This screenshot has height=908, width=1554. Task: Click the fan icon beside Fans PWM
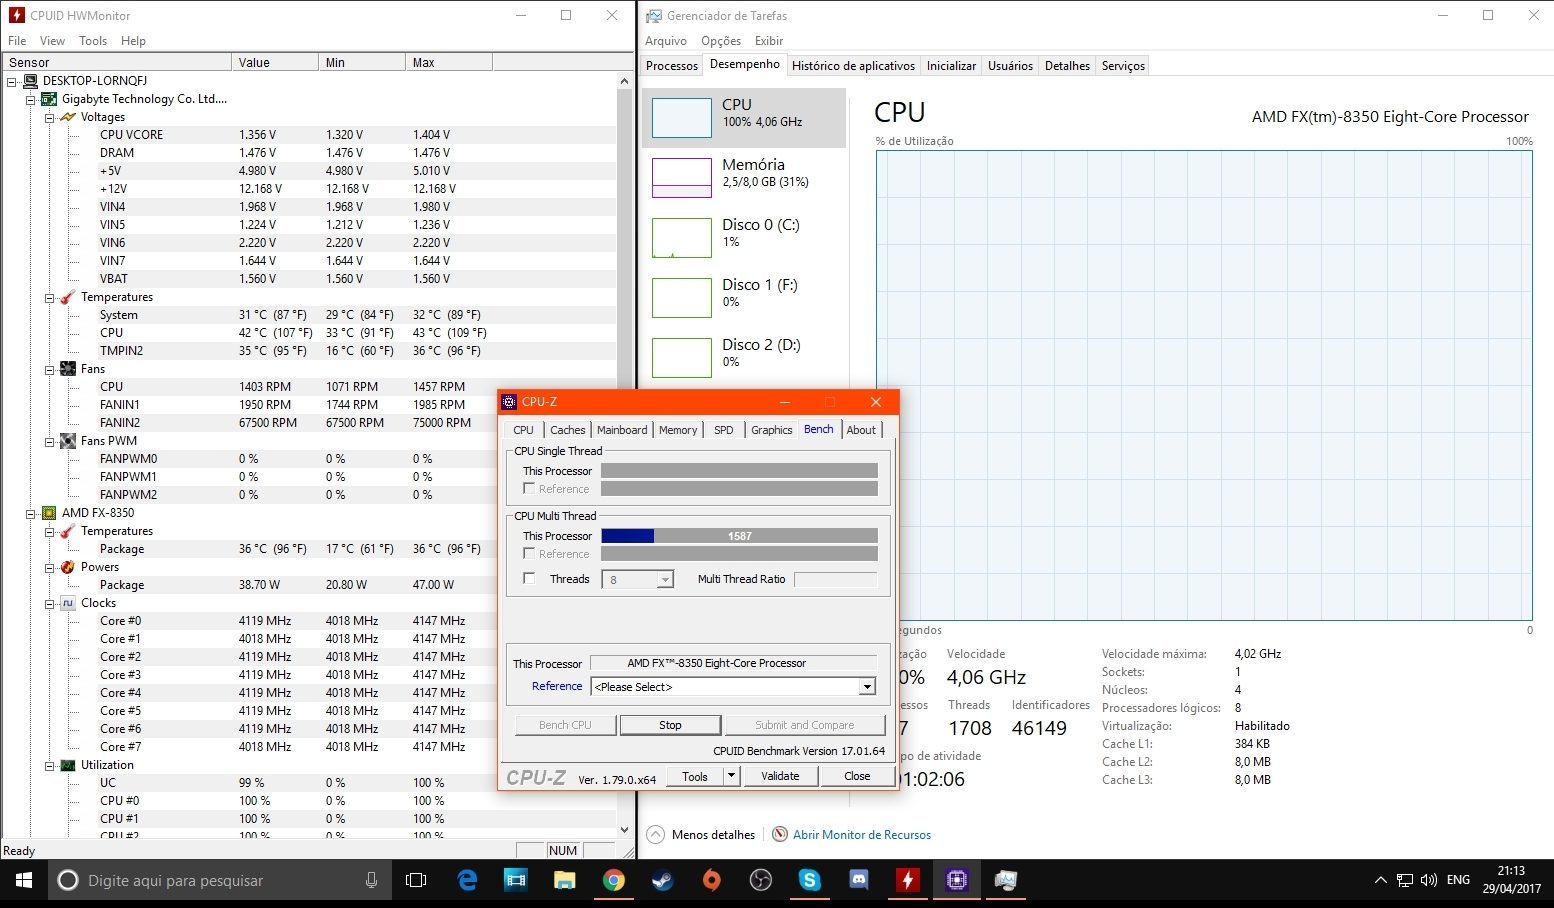68,441
